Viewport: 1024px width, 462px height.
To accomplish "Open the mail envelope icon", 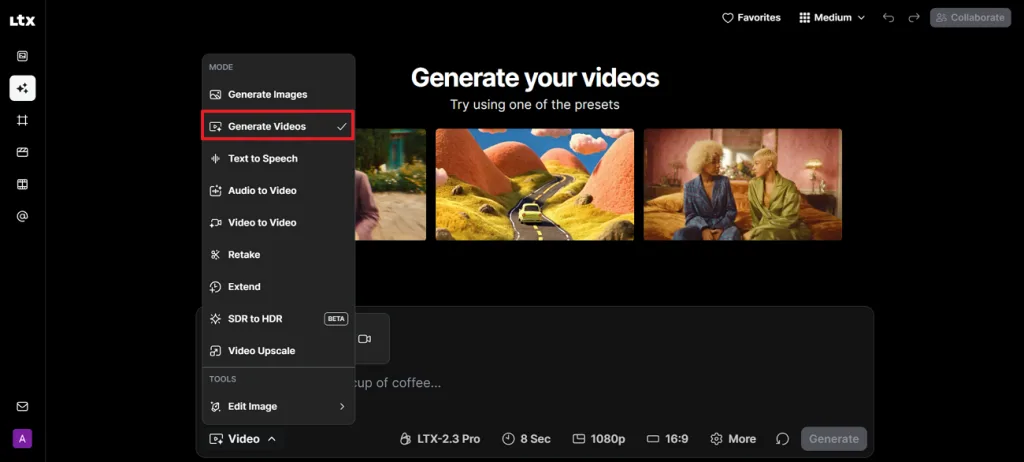I will coord(22,406).
